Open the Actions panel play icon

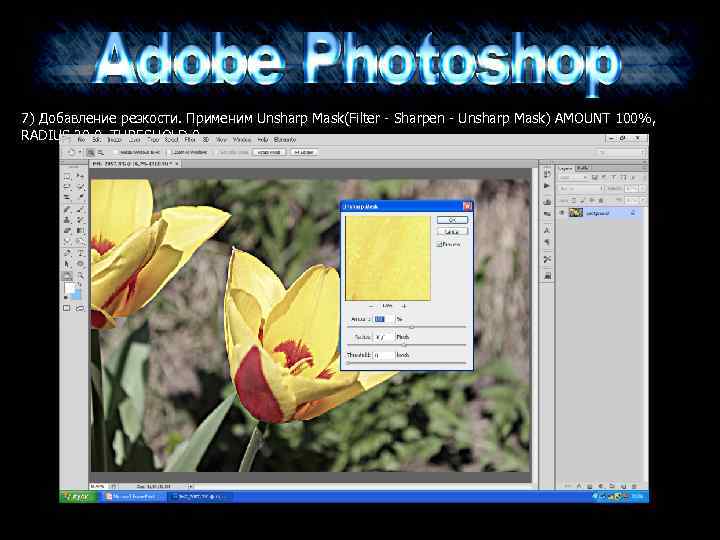(x=547, y=186)
